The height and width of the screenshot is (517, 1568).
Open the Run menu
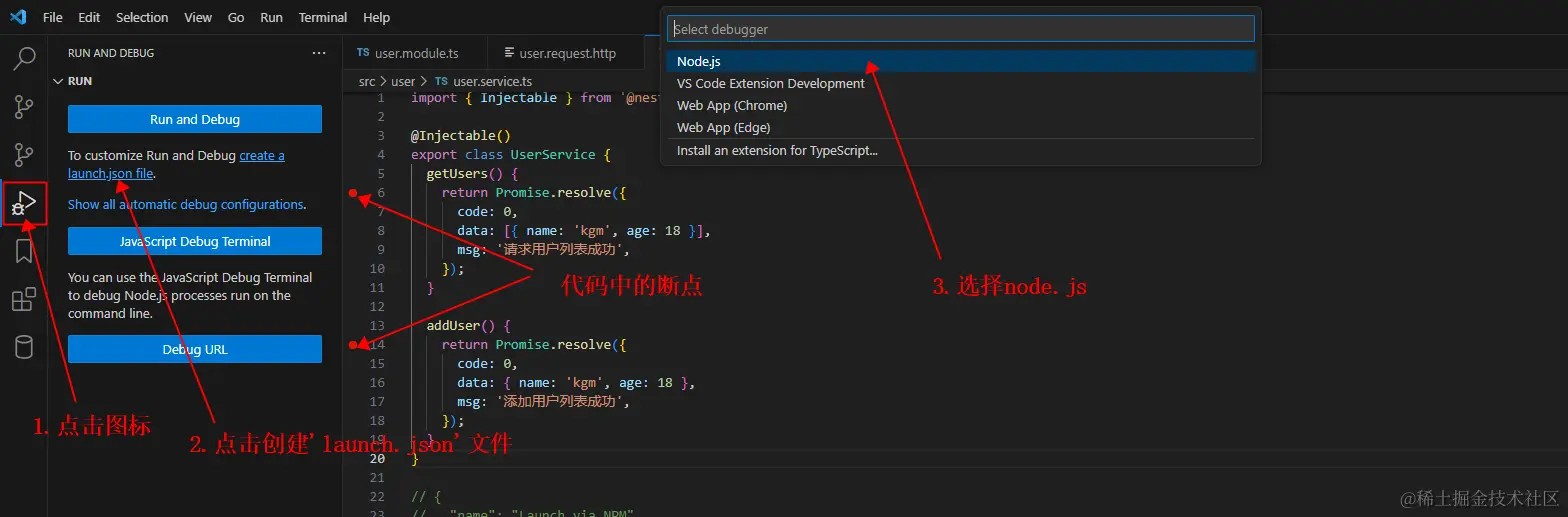pos(271,17)
